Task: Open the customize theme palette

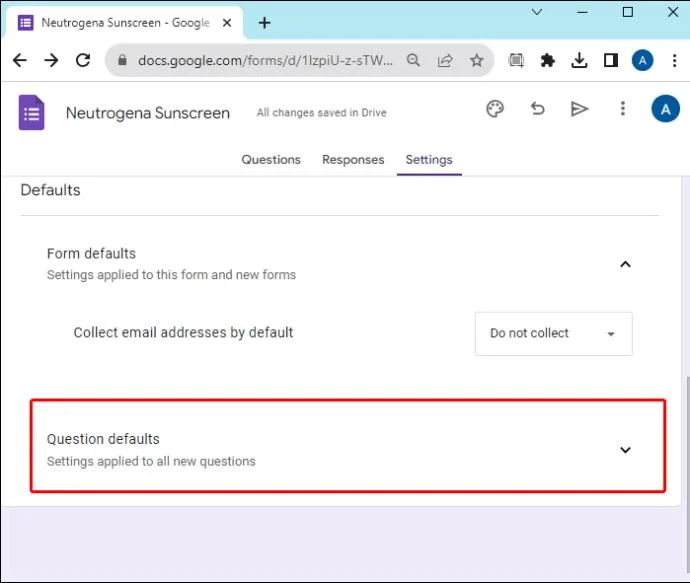Action: click(495, 109)
